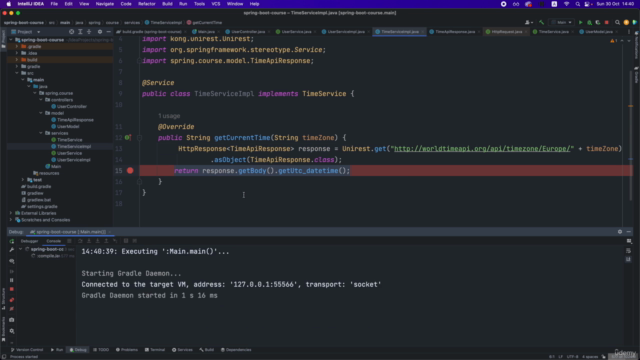Click the wrench Modify Run Configuration icon
This screenshot has height=360, width=640.
(12, 250)
